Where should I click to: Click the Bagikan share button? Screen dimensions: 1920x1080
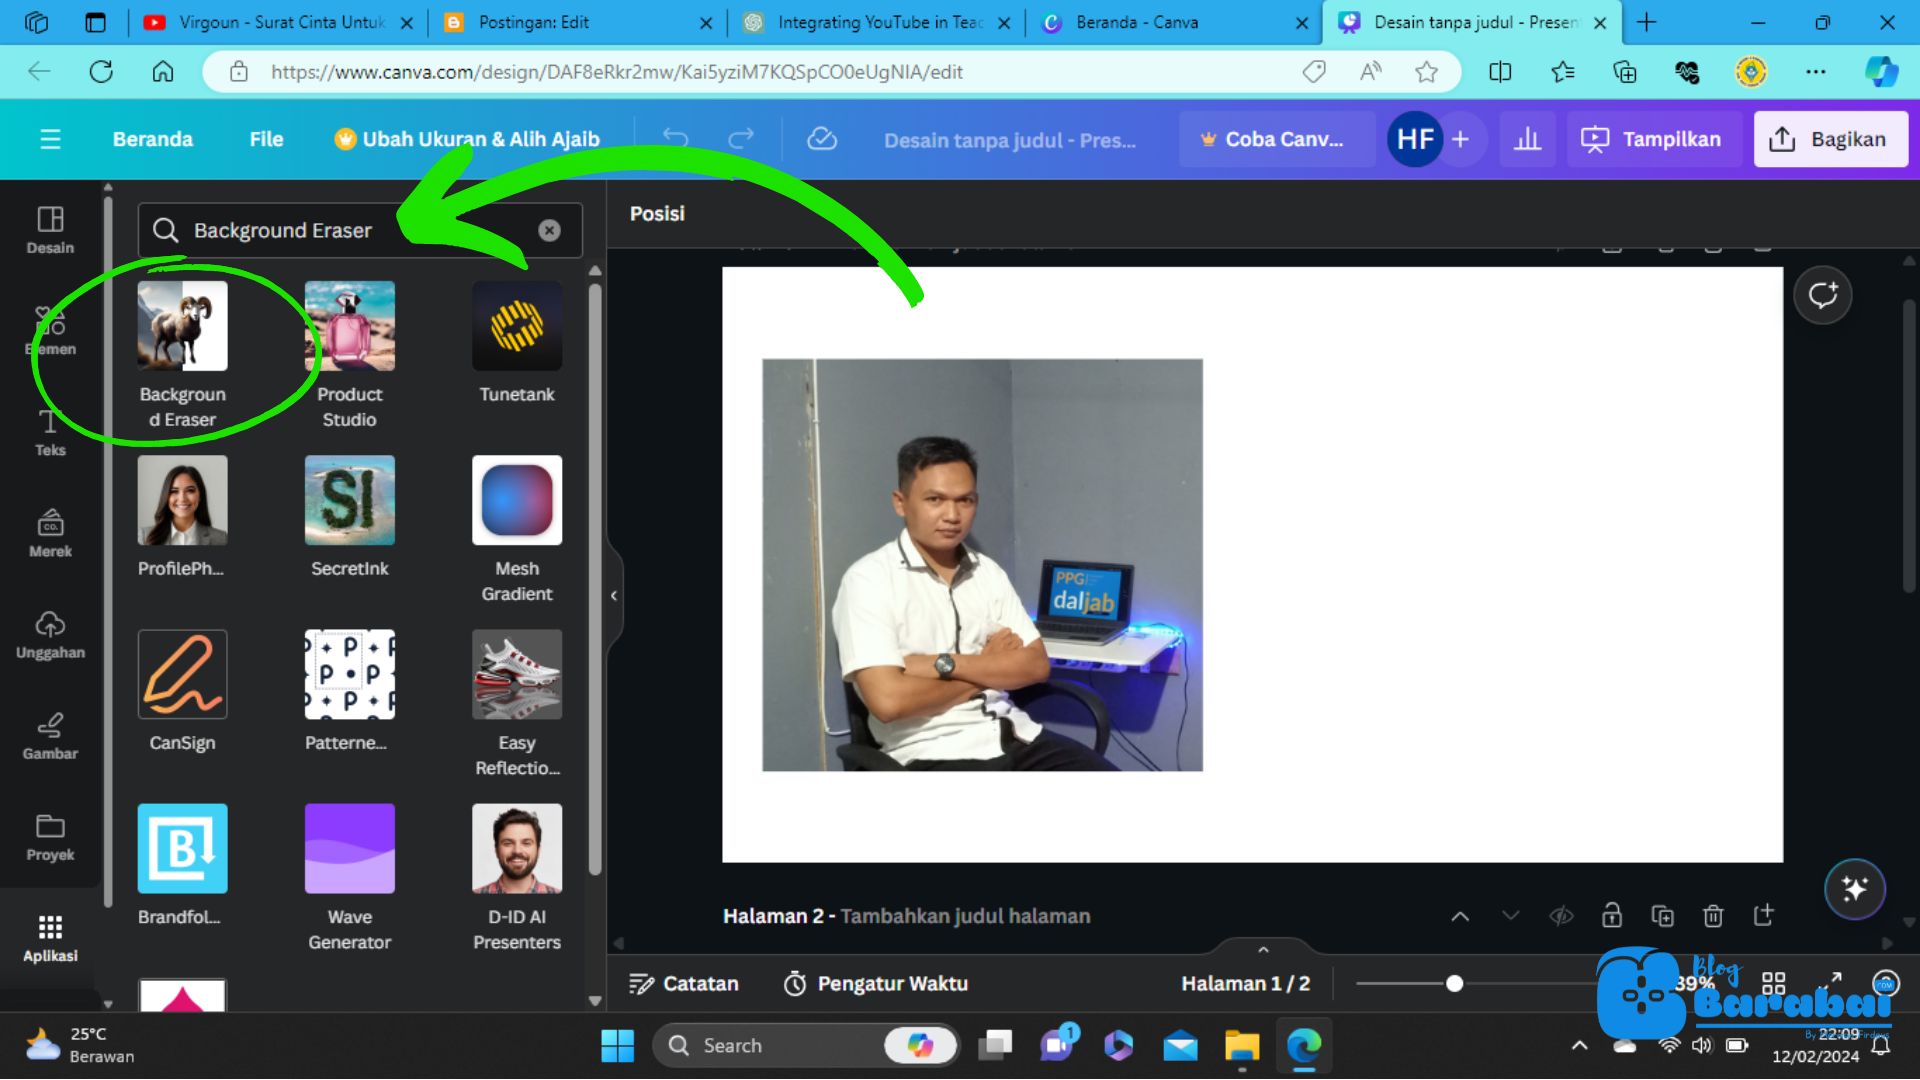tap(1830, 139)
